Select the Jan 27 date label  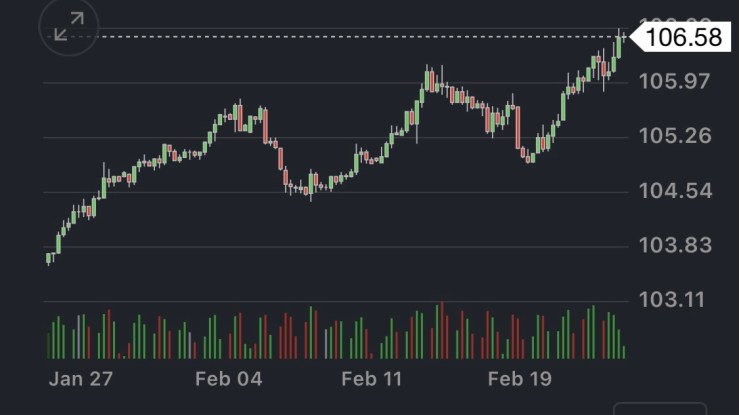coord(81,379)
